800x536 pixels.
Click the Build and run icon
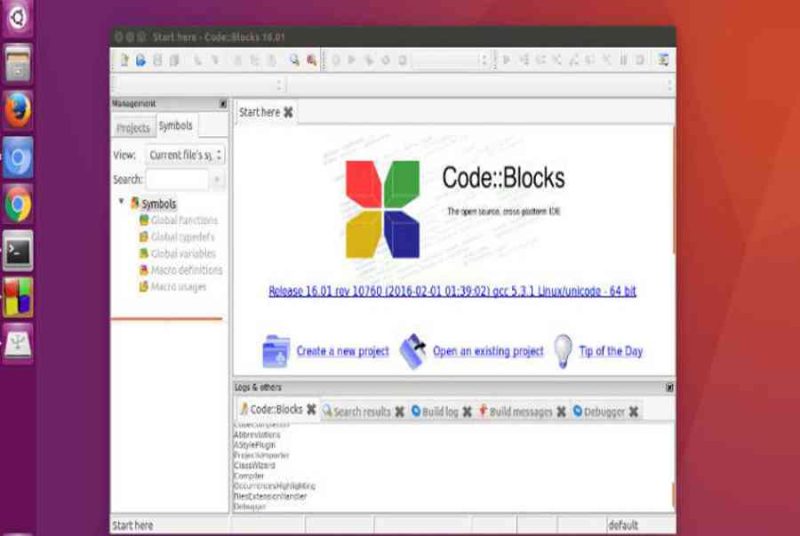tap(369, 60)
